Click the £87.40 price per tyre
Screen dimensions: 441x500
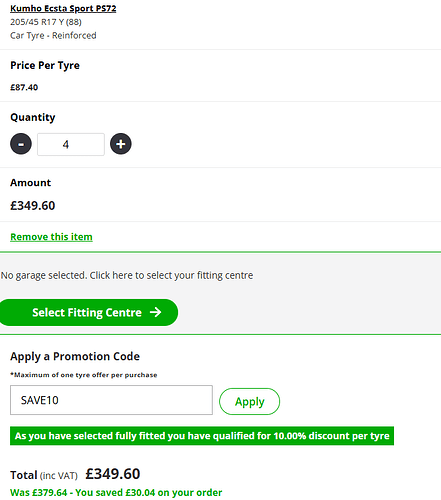pyautogui.click(x=24, y=87)
